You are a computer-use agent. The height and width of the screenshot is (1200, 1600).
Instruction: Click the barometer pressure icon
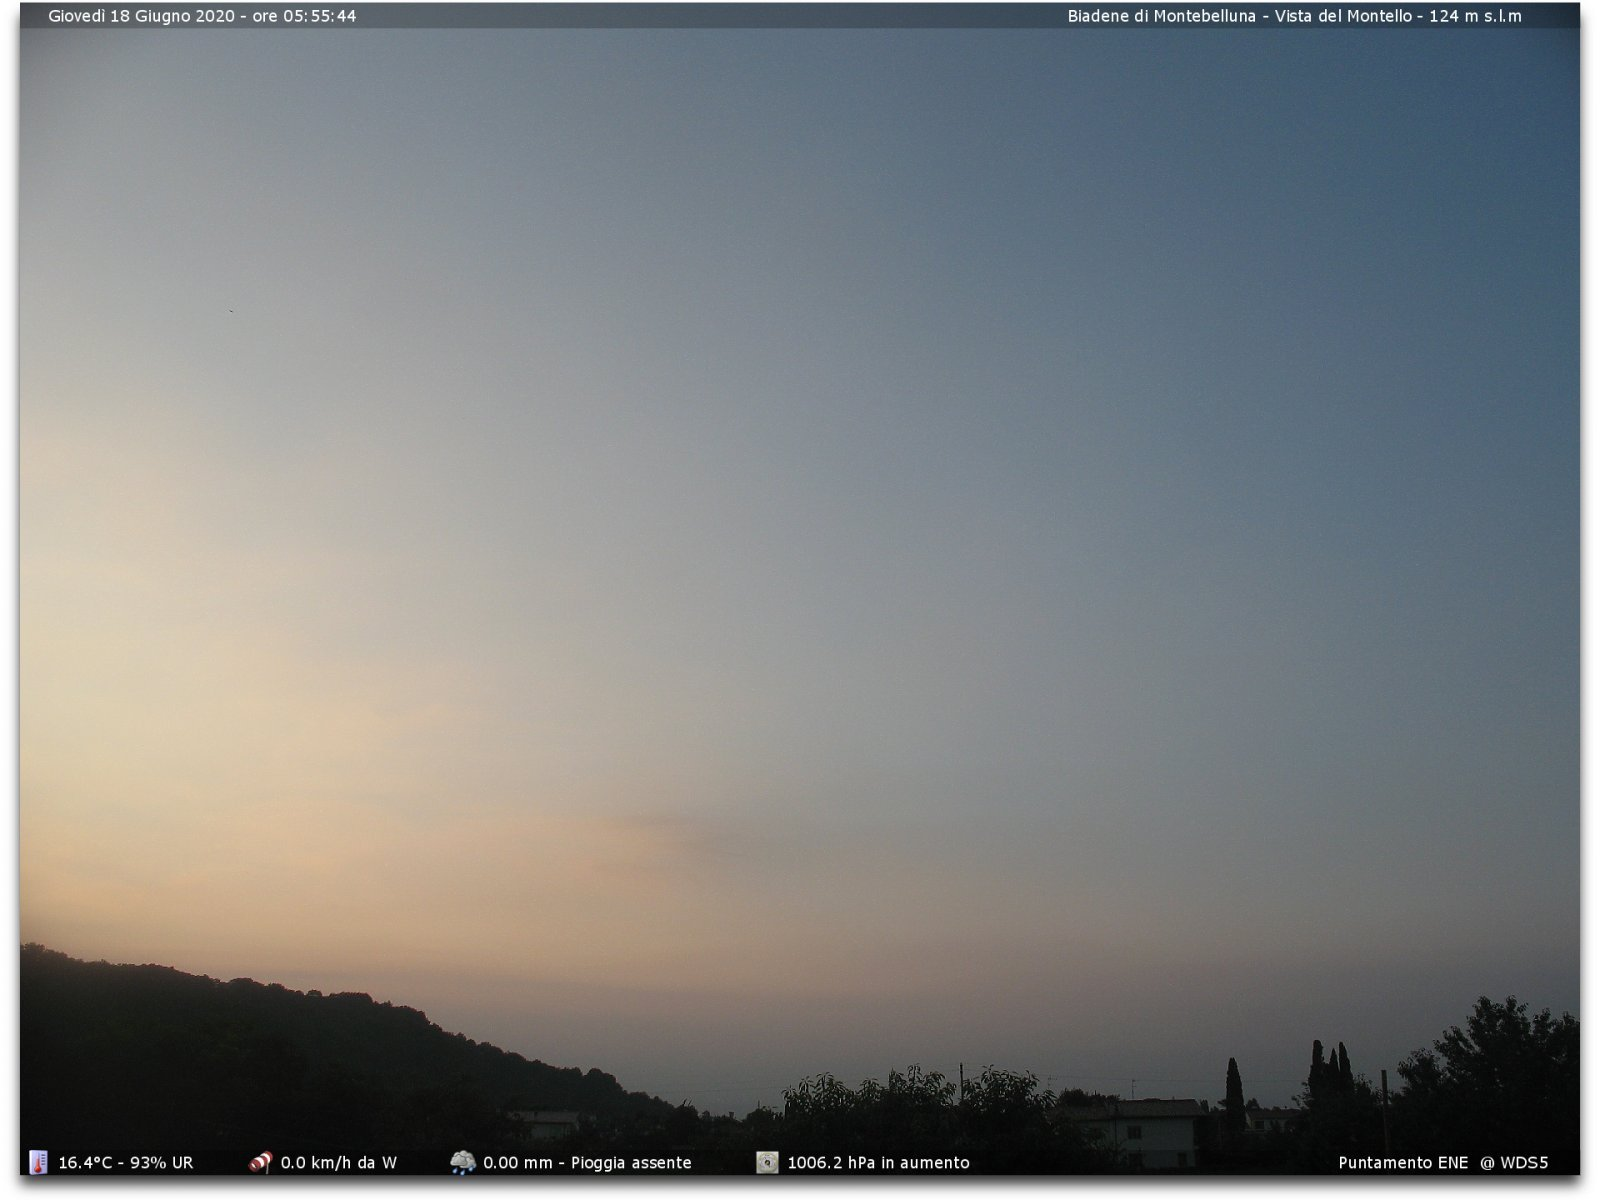coord(767,1162)
